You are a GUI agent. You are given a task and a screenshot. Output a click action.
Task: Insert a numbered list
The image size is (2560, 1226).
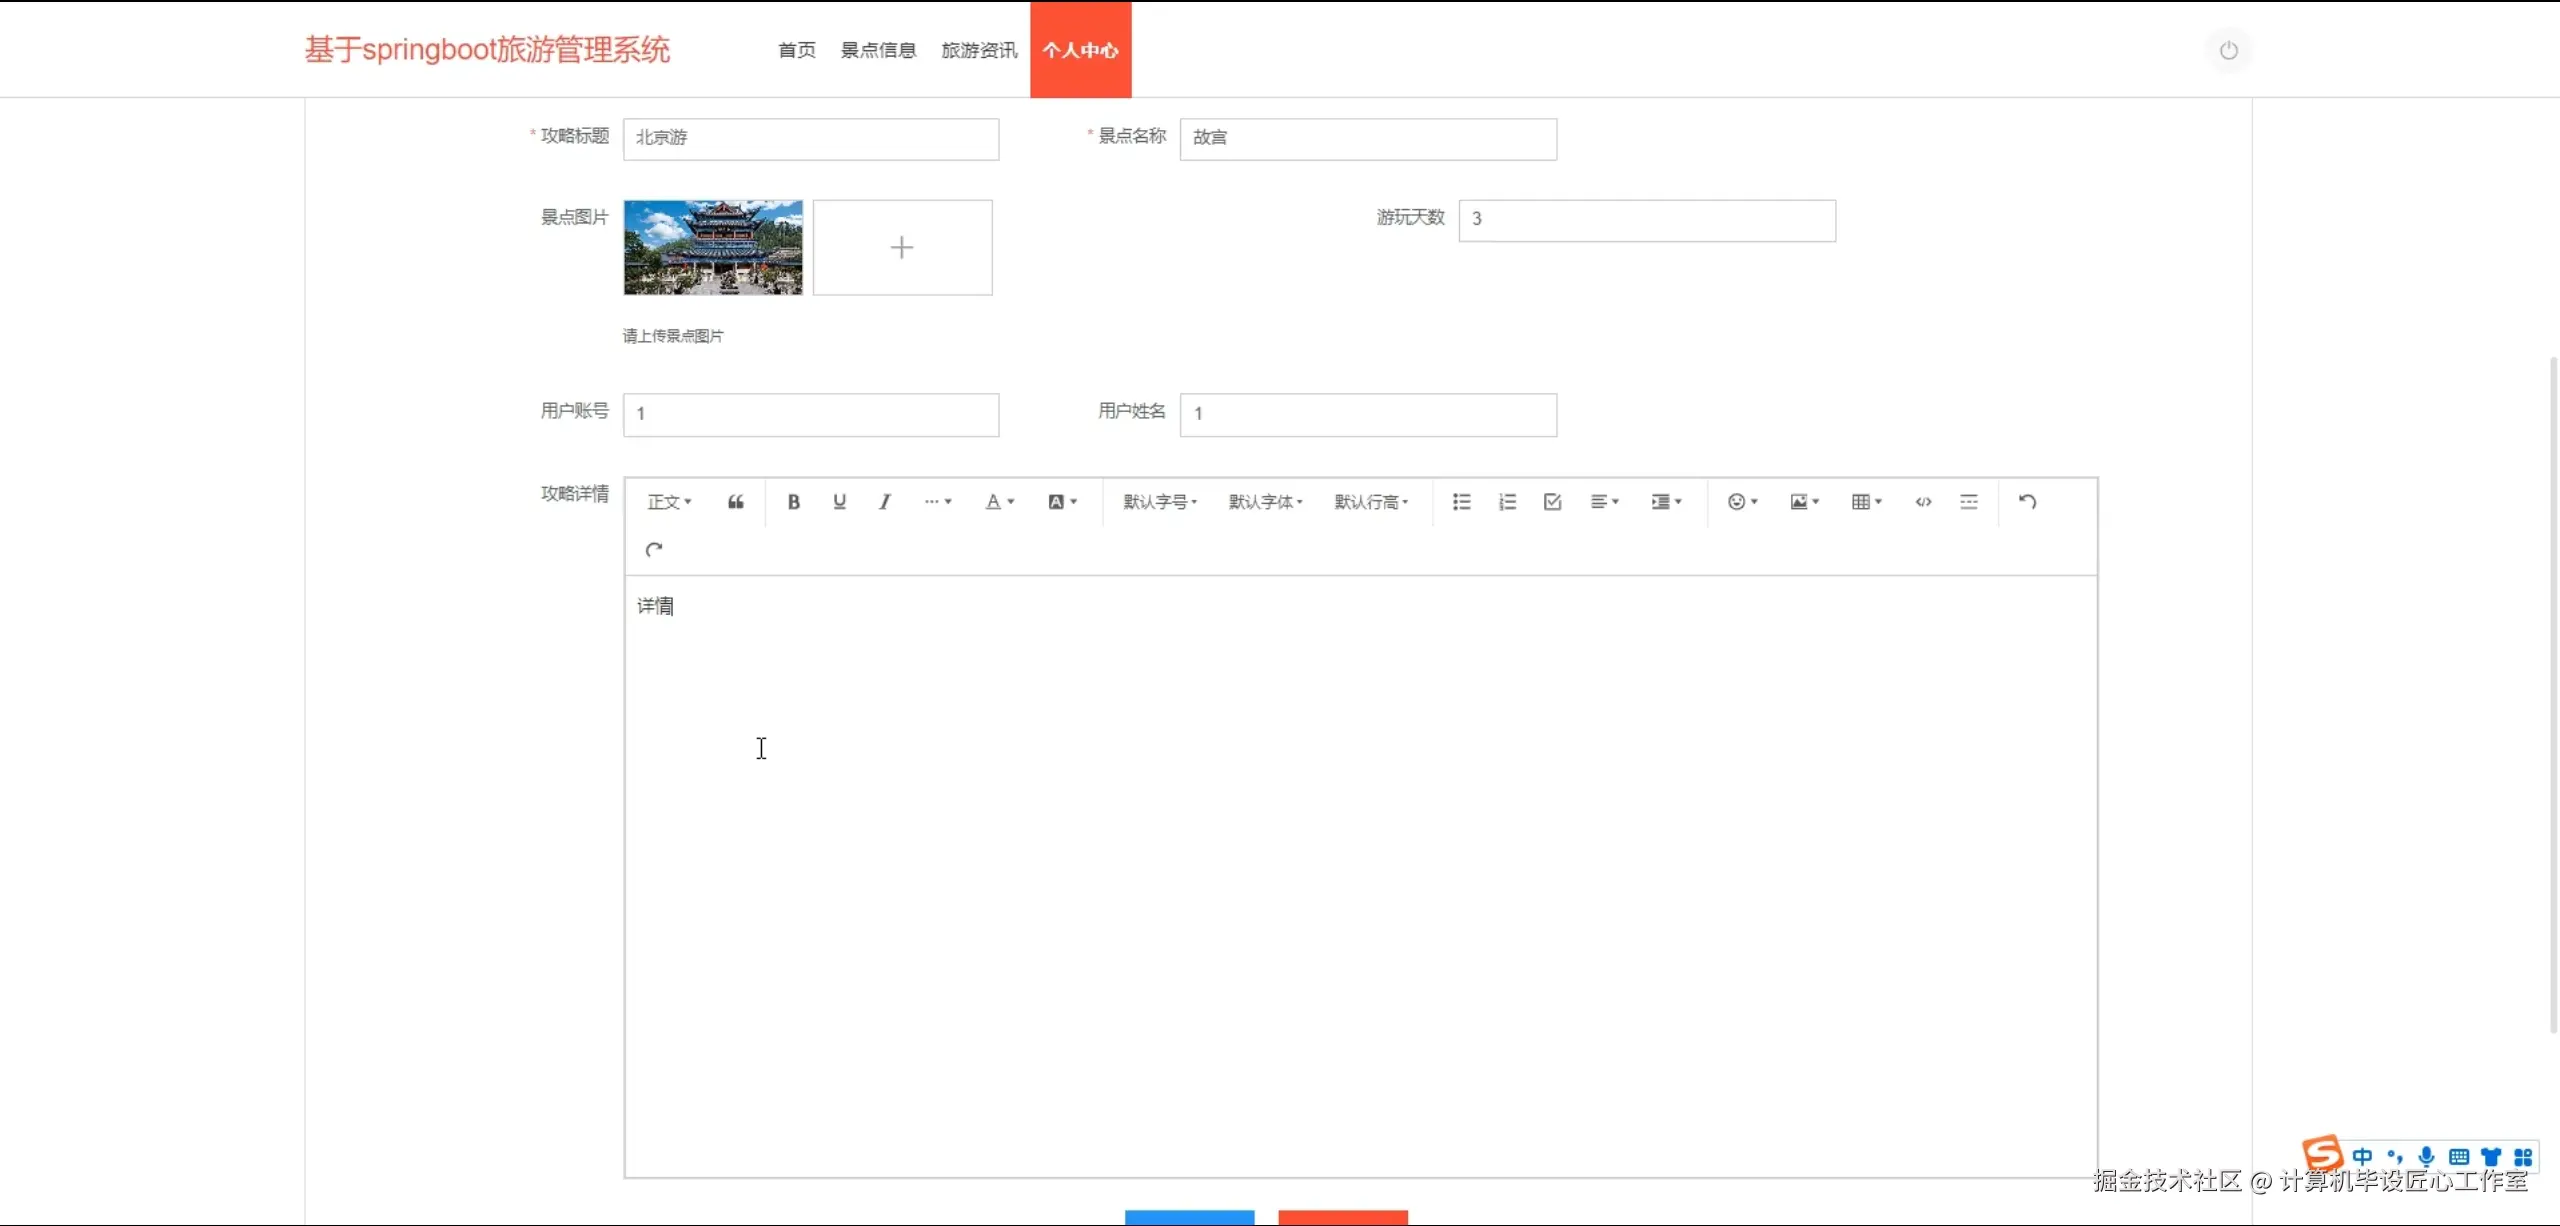coord(1507,502)
